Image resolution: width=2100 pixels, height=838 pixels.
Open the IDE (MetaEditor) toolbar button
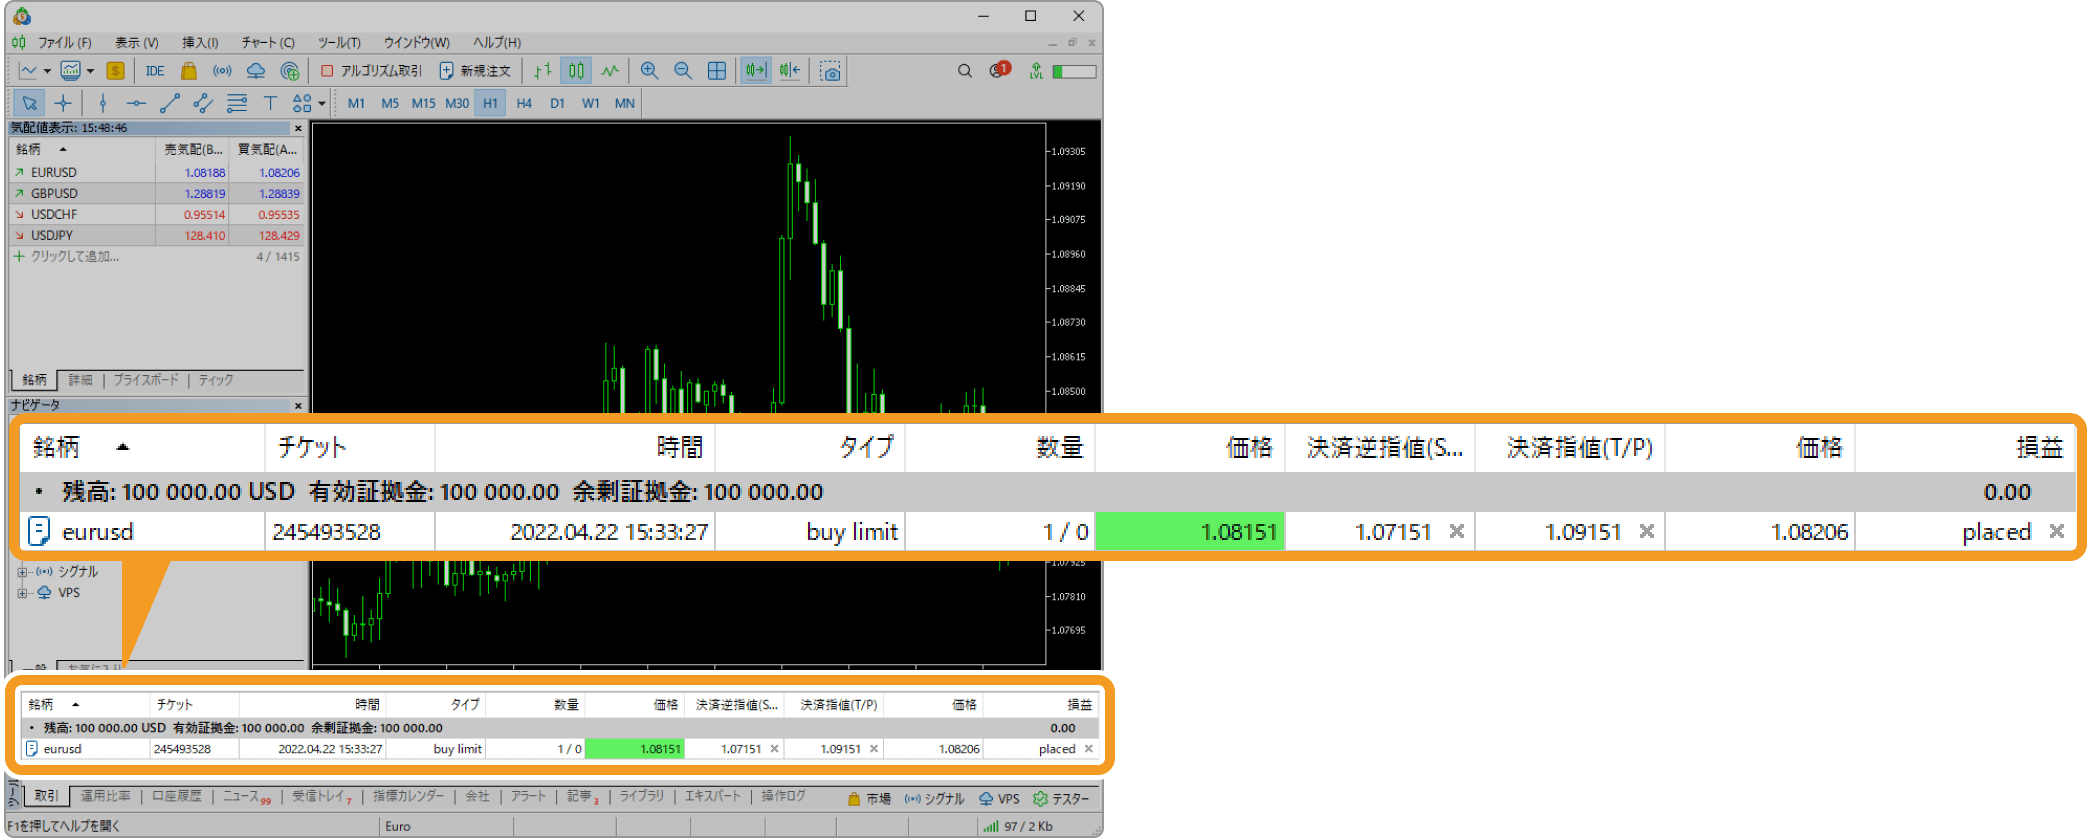pos(155,71)
